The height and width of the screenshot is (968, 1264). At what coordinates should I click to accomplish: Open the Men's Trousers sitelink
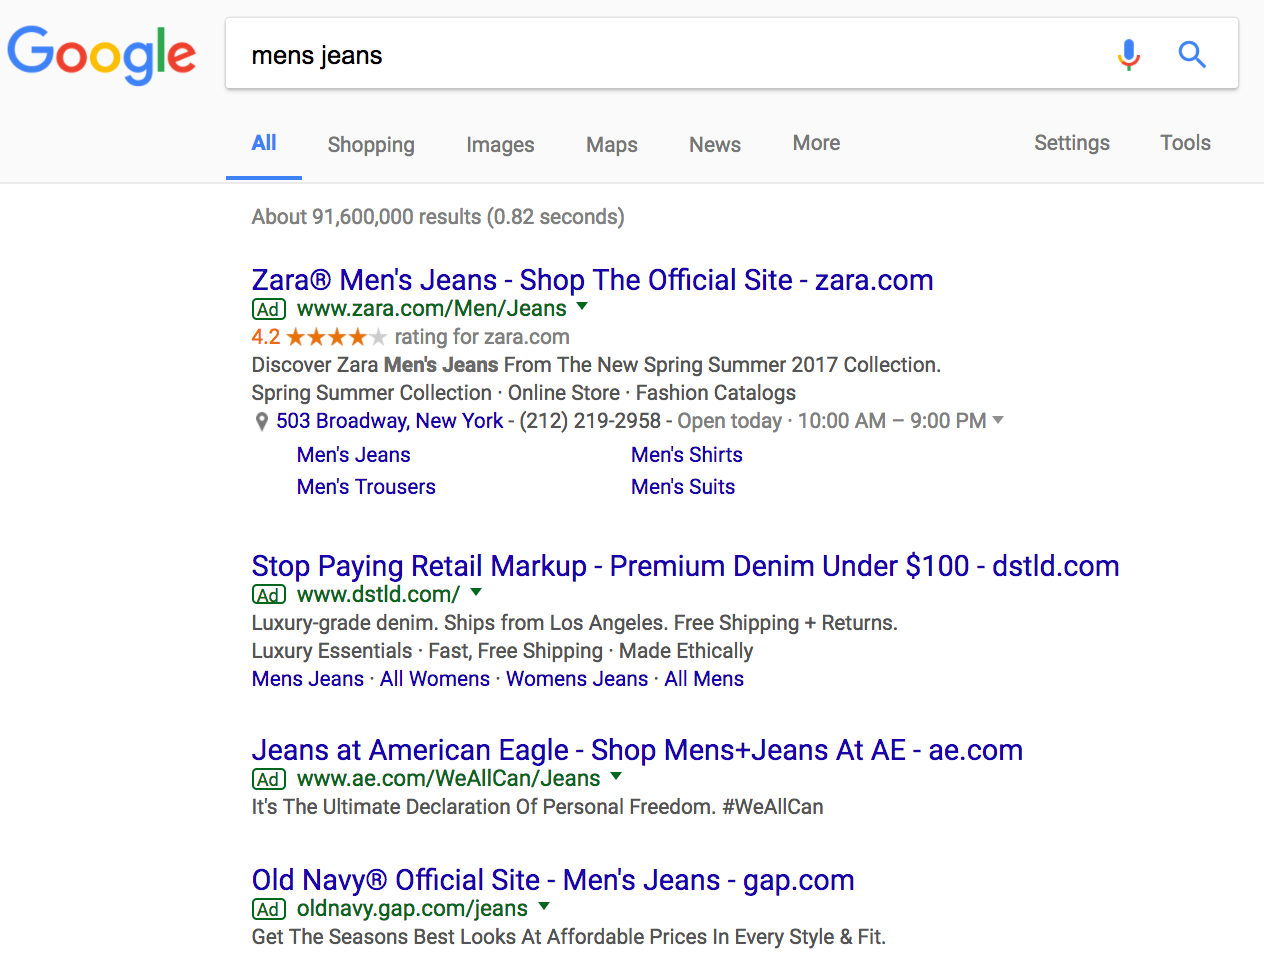point(366,487)
